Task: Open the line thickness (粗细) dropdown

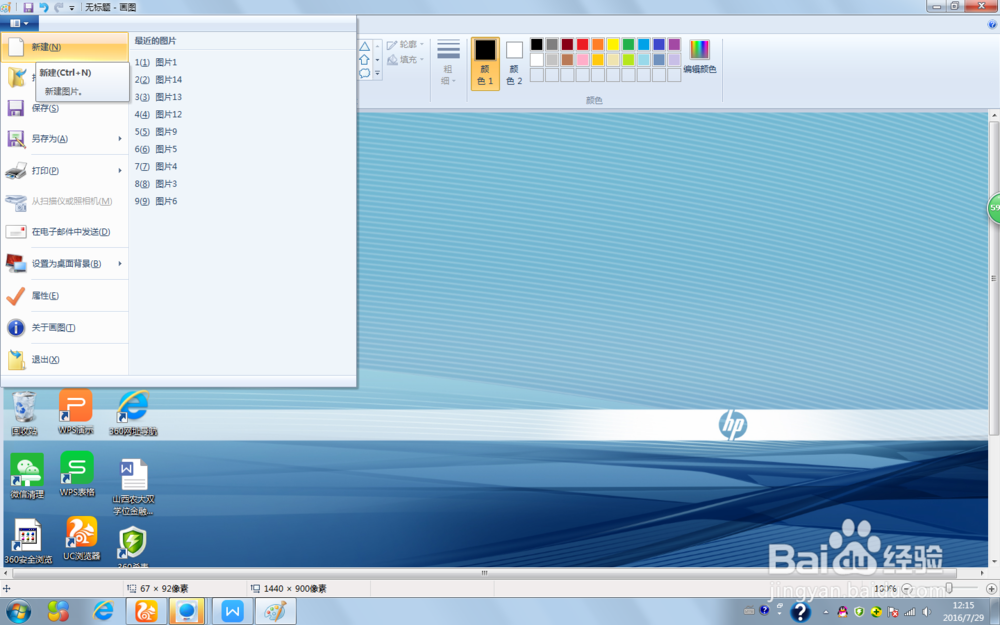Action: pos(448,62)
